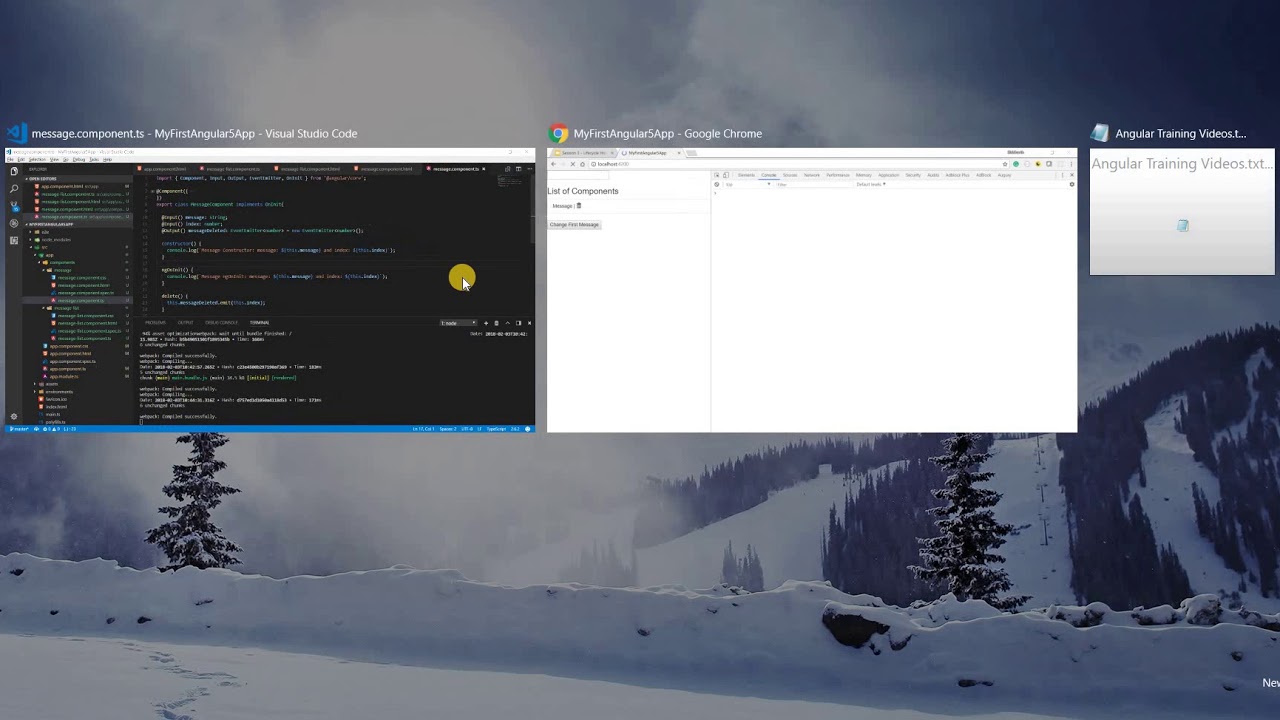Open the top context dropdown in the DevTools console
Viewport: 1280px width, 720px height.
click(748, 184)
